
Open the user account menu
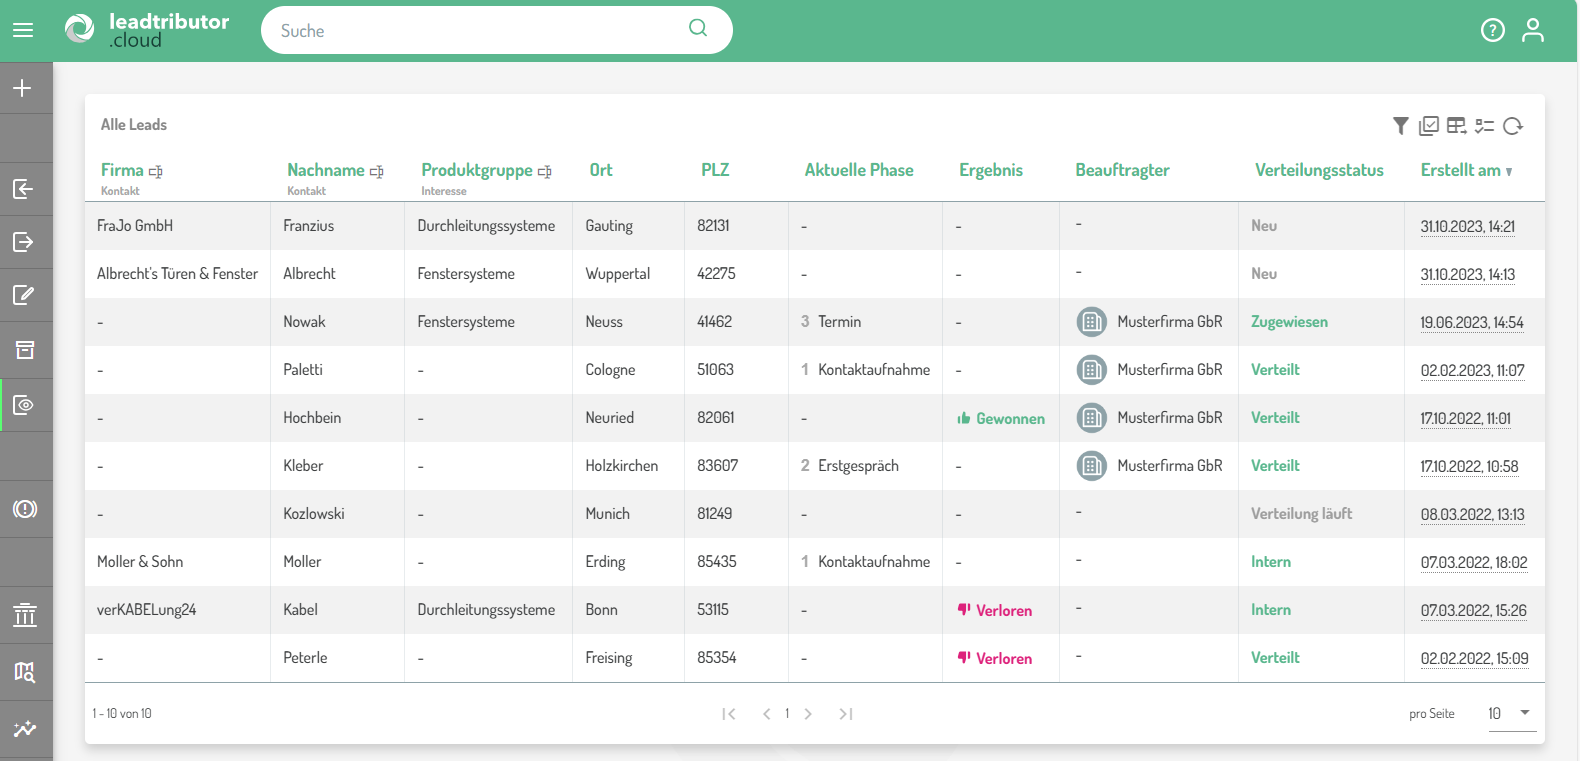[x=1532, y=30]
